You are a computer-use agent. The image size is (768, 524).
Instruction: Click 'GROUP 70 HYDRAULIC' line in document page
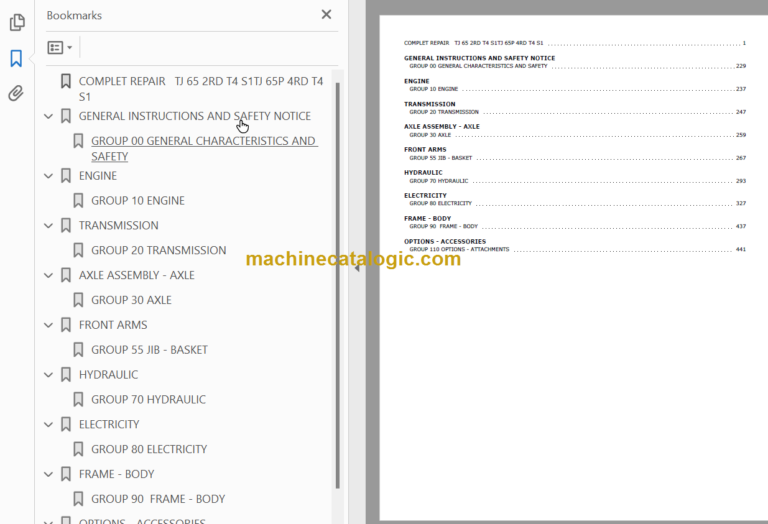[x=439, y=181]
